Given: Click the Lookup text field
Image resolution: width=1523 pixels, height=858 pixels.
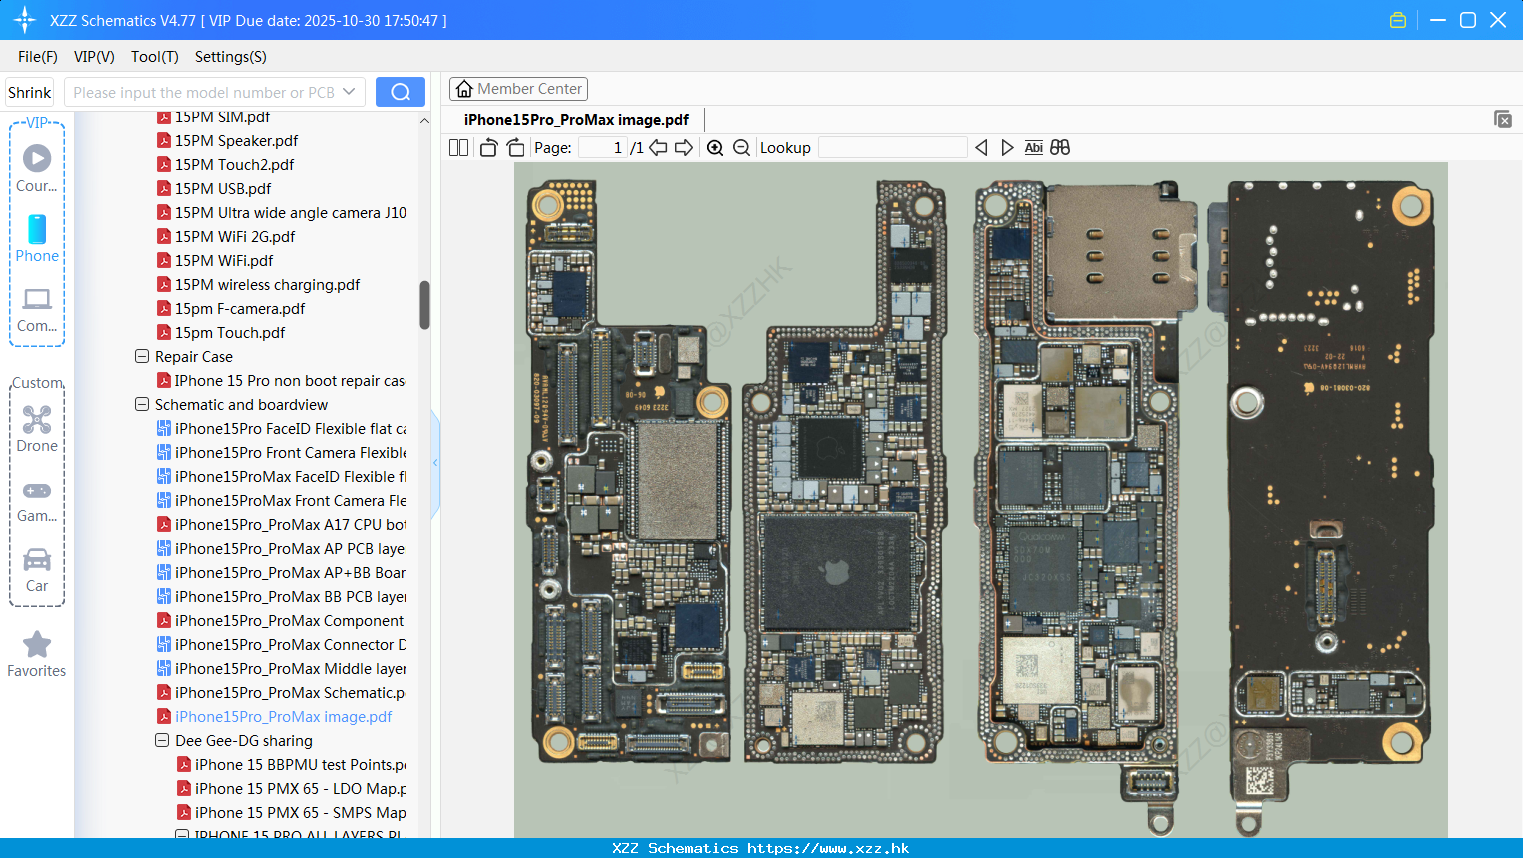Looking at the screenshot, I should 892,147.
